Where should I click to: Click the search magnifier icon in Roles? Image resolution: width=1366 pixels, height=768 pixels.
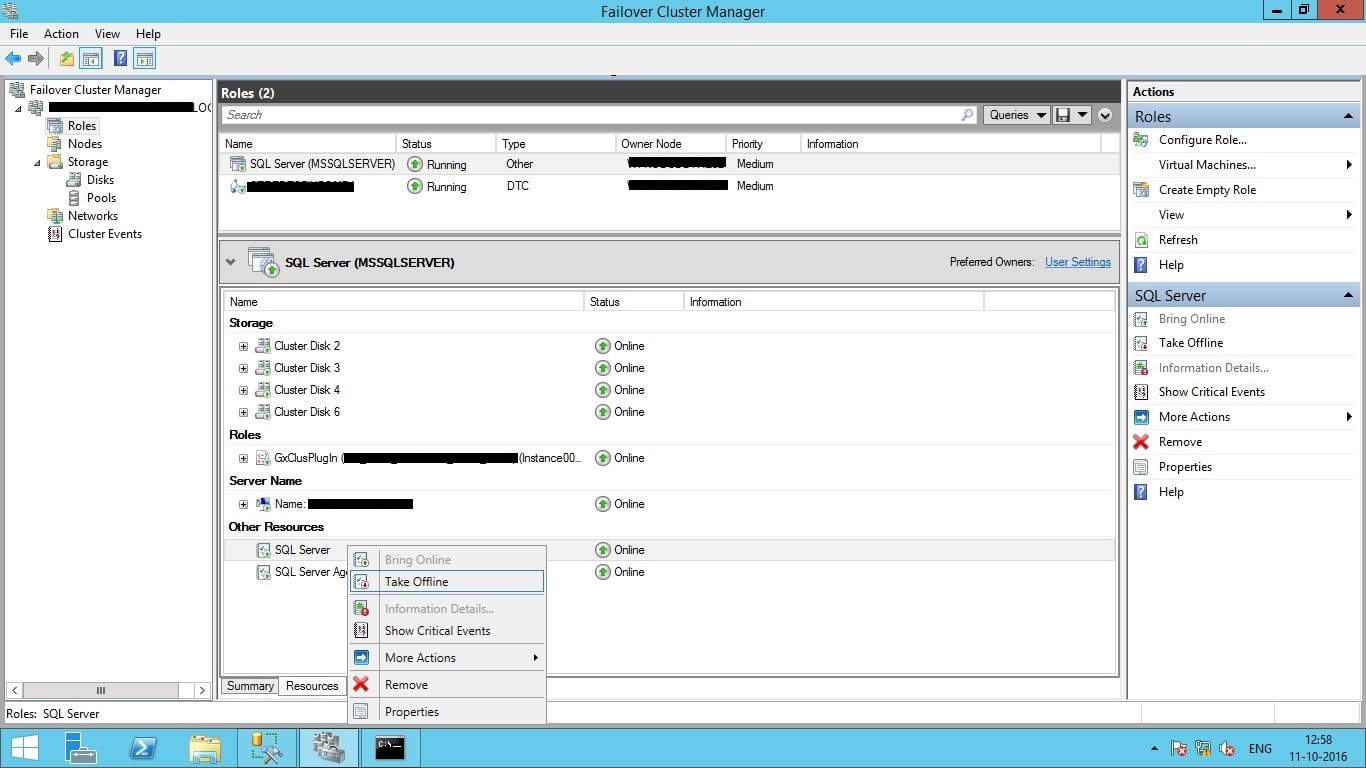point(967,115)
